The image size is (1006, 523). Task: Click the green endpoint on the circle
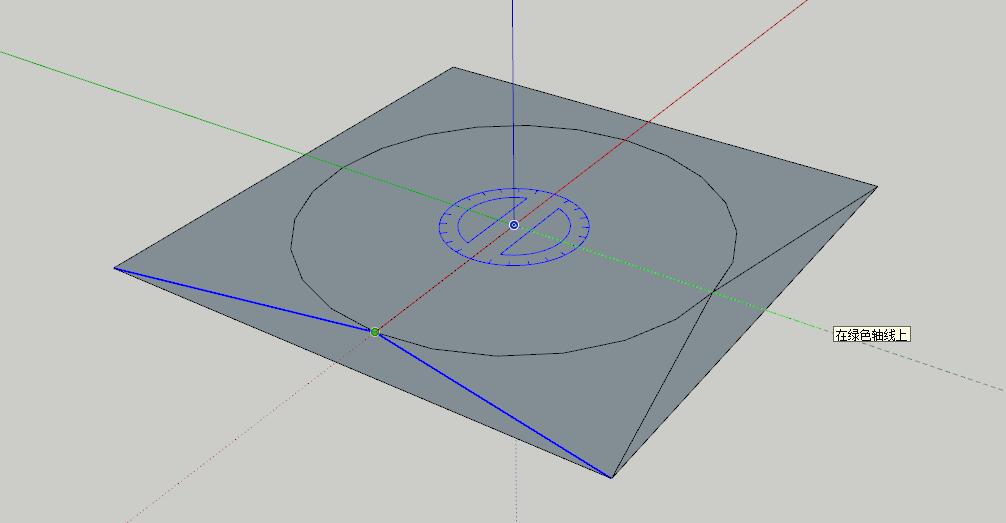375,332
